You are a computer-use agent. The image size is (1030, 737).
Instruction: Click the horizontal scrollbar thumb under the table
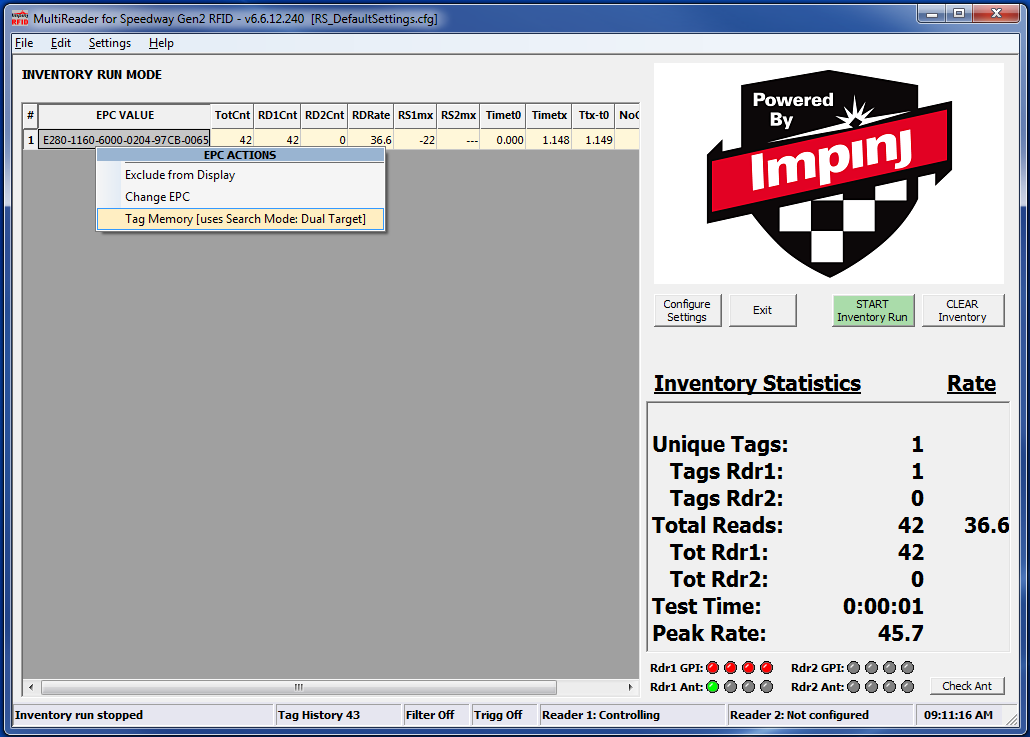pos(299,687)
